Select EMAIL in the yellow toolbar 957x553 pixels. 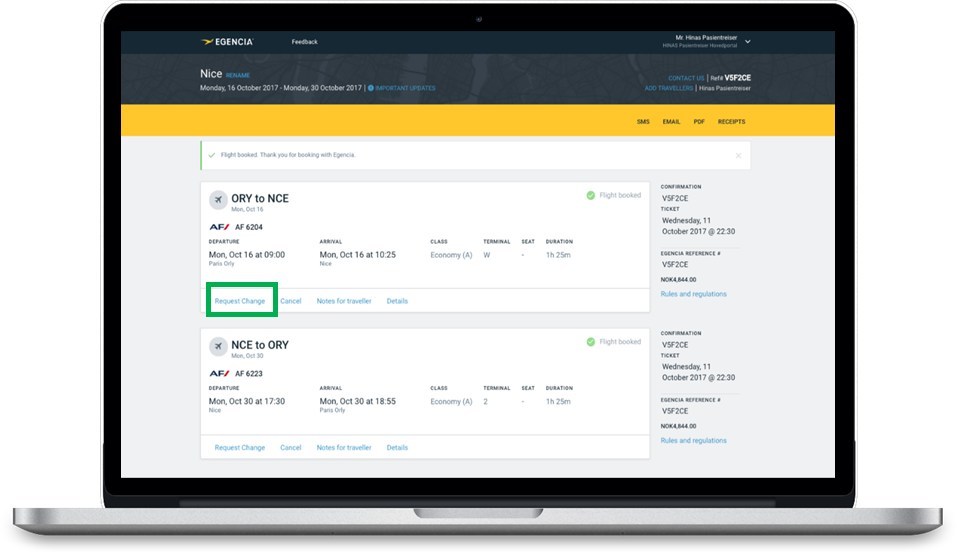pyautogui.click(x=671, y=122)
